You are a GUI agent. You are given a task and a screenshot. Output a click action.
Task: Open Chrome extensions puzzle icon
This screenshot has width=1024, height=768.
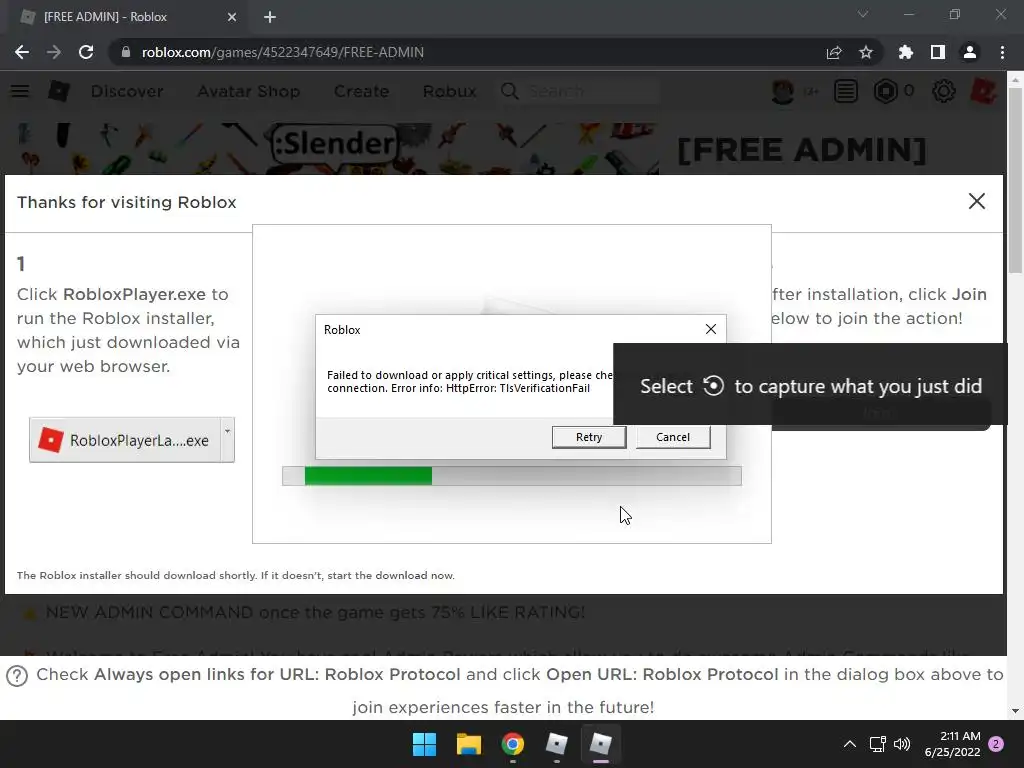tap(905, 52)
